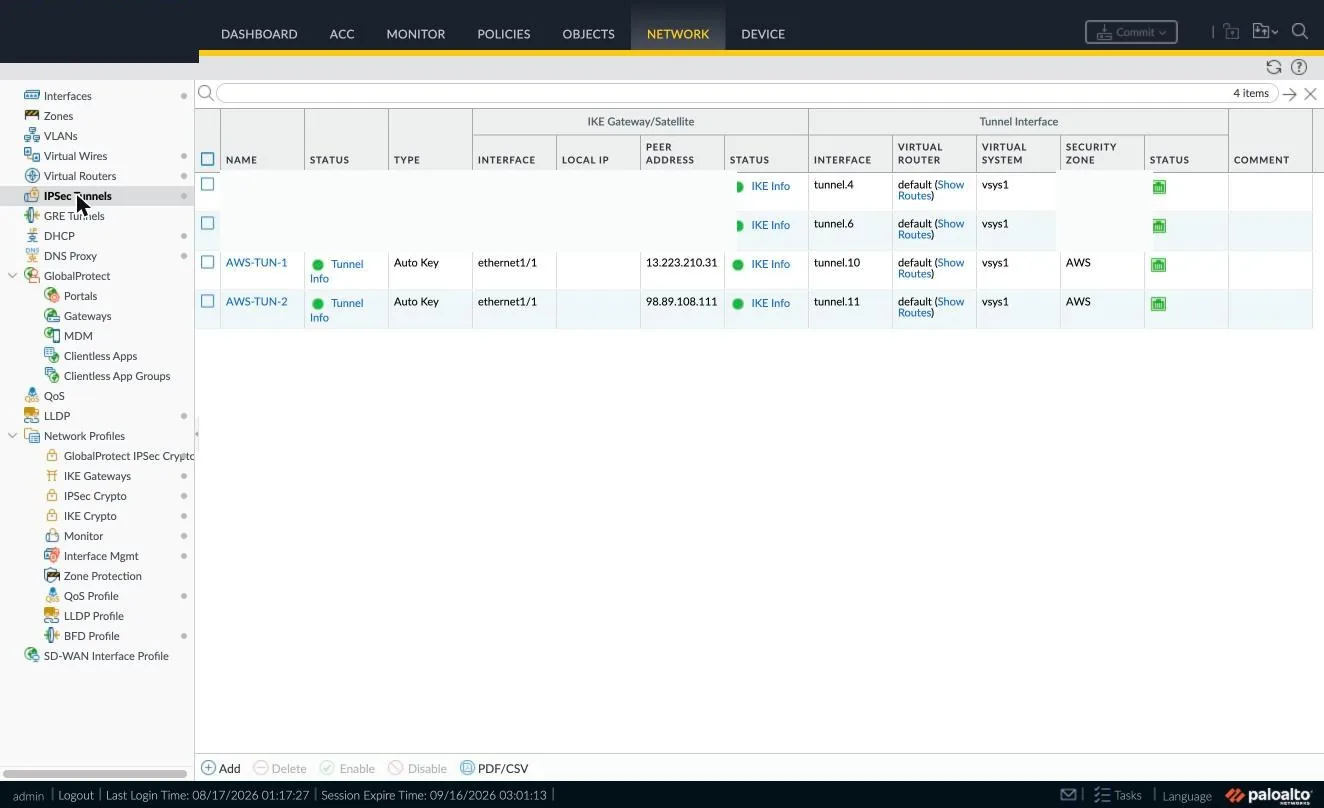Open the Commit dropdown
1324x808 pixels.
point(1131,32)
